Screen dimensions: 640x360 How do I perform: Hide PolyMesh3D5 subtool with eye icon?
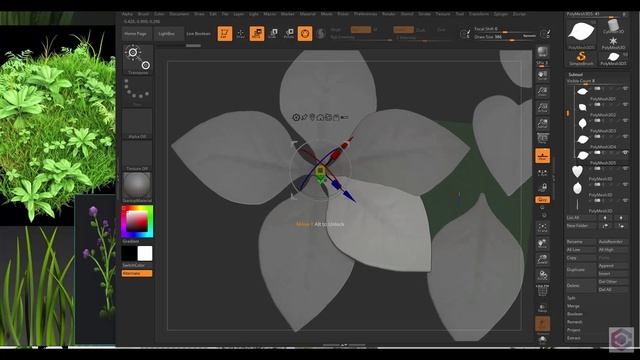625,153
